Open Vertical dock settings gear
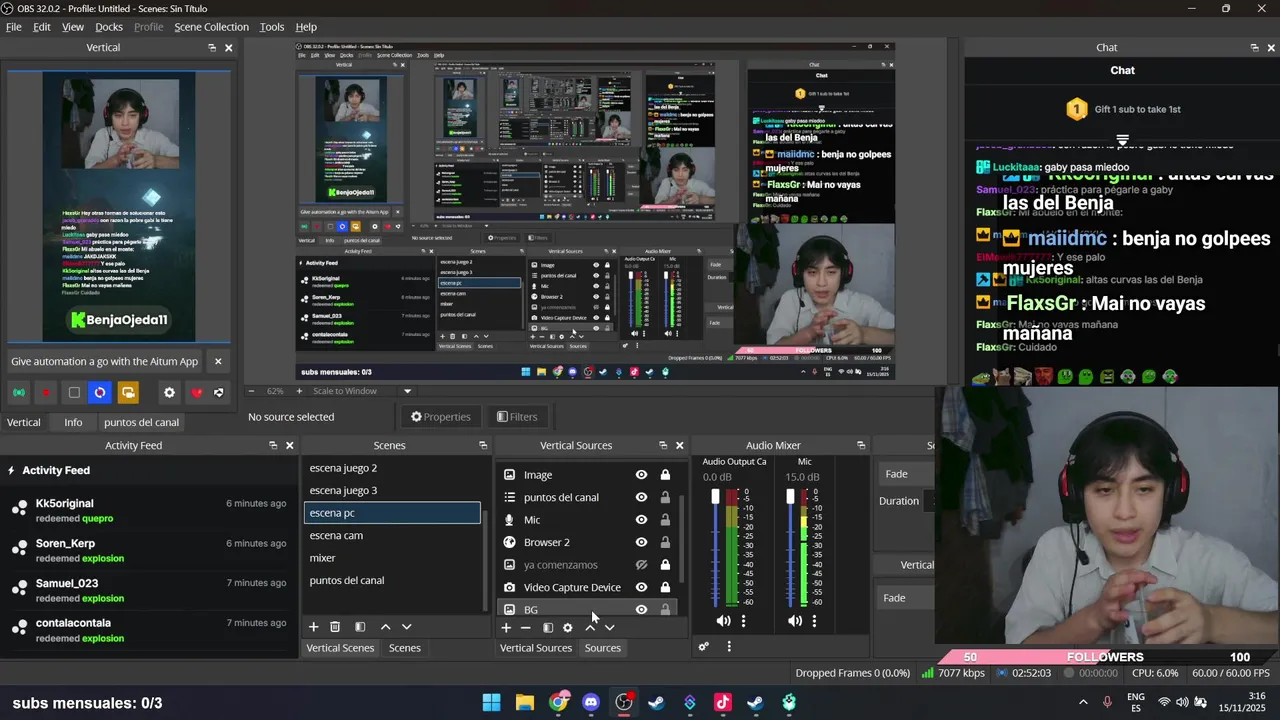The height and width of the screenshot is (720, 1280). [x=169, y=393]
